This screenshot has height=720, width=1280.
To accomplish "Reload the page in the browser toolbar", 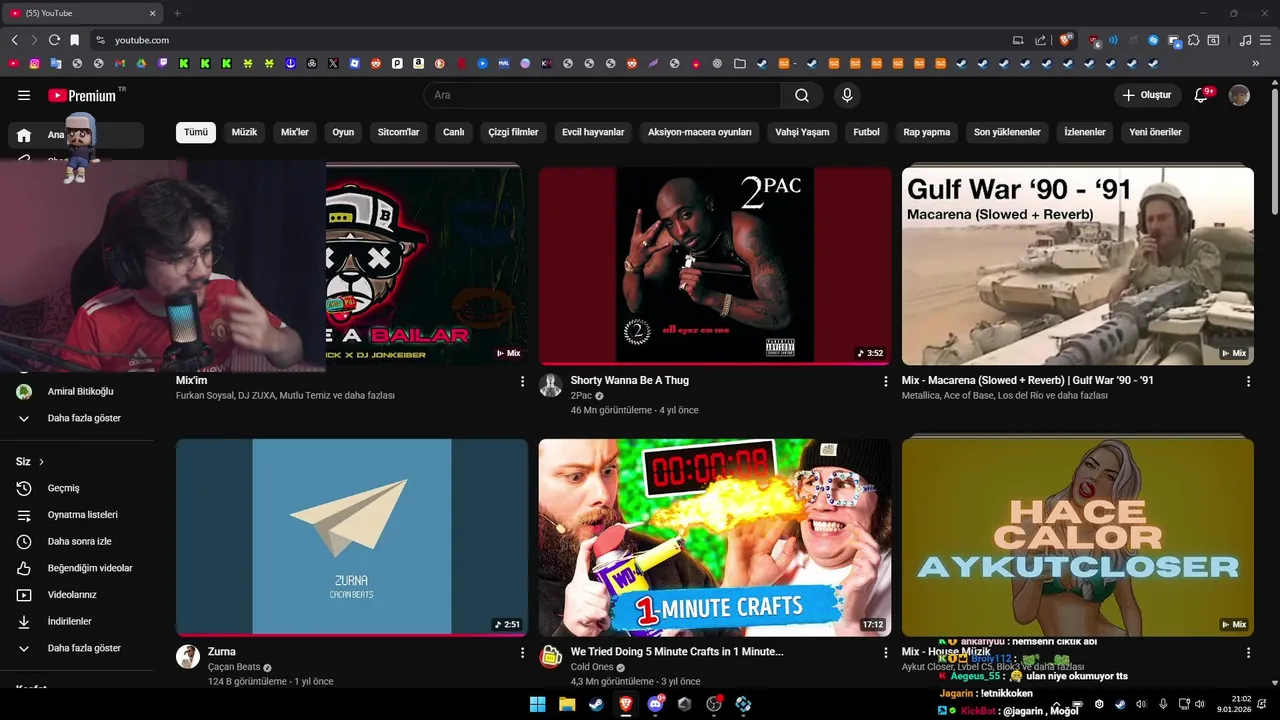I will [54, 40].
